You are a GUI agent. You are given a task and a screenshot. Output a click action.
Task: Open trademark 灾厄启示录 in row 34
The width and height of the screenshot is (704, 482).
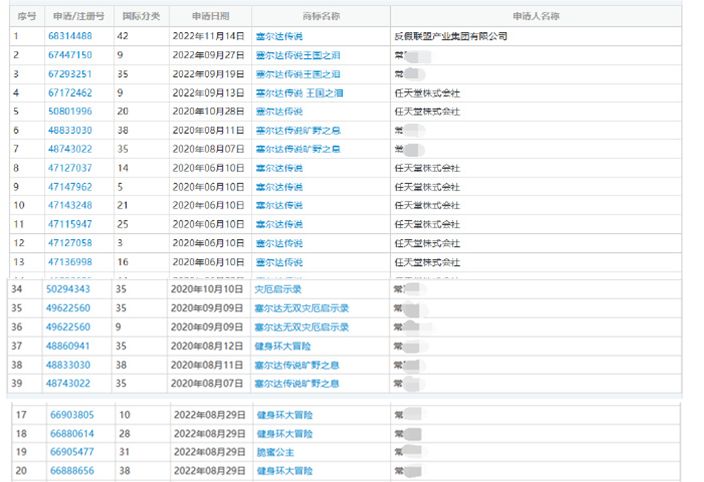click(x=278, y=289)
